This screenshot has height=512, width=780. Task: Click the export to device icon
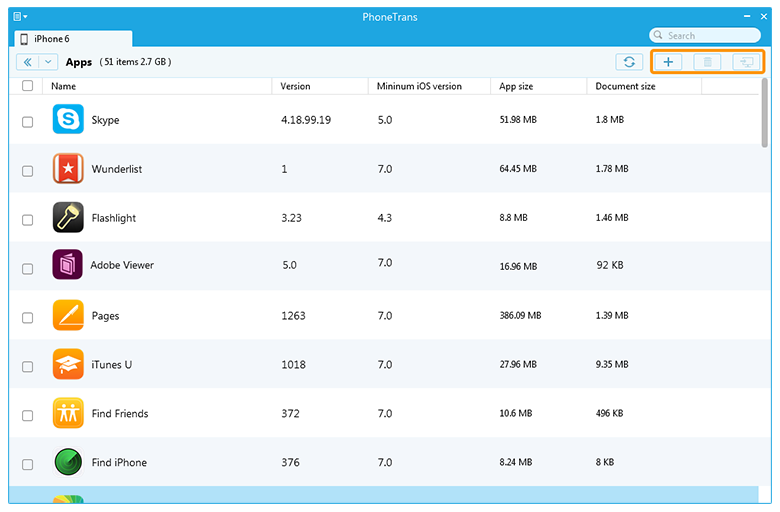[745, 62]
